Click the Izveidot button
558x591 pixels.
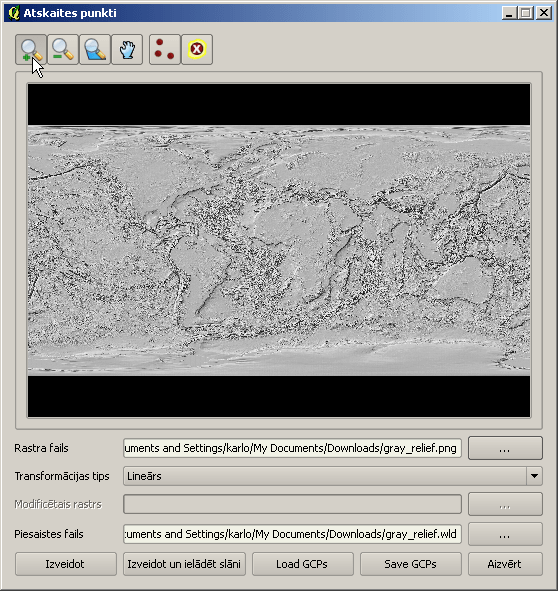(66, 564)
